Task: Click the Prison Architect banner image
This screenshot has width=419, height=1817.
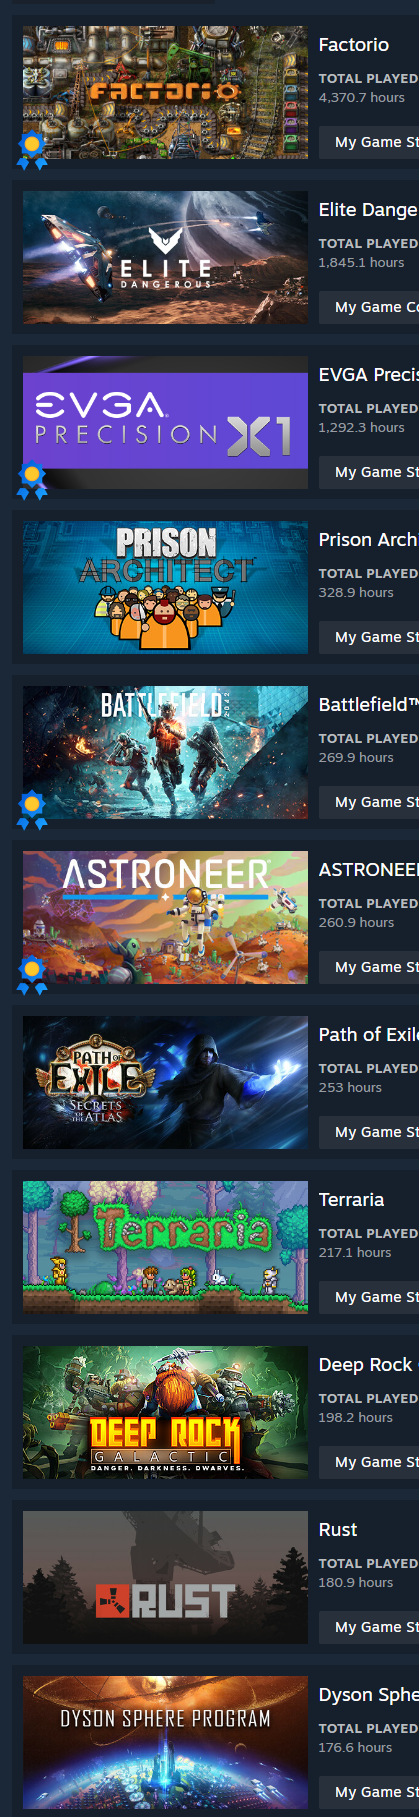Action: [165, 587]
